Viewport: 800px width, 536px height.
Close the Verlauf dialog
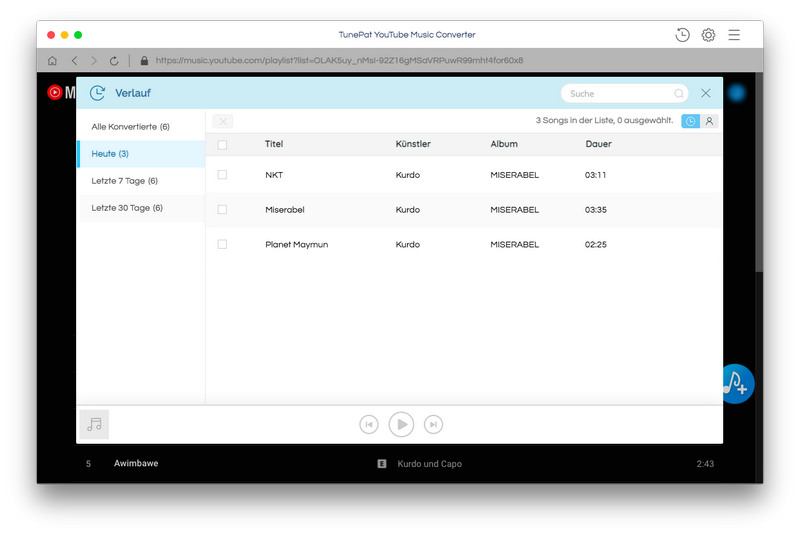click(706, 93)
